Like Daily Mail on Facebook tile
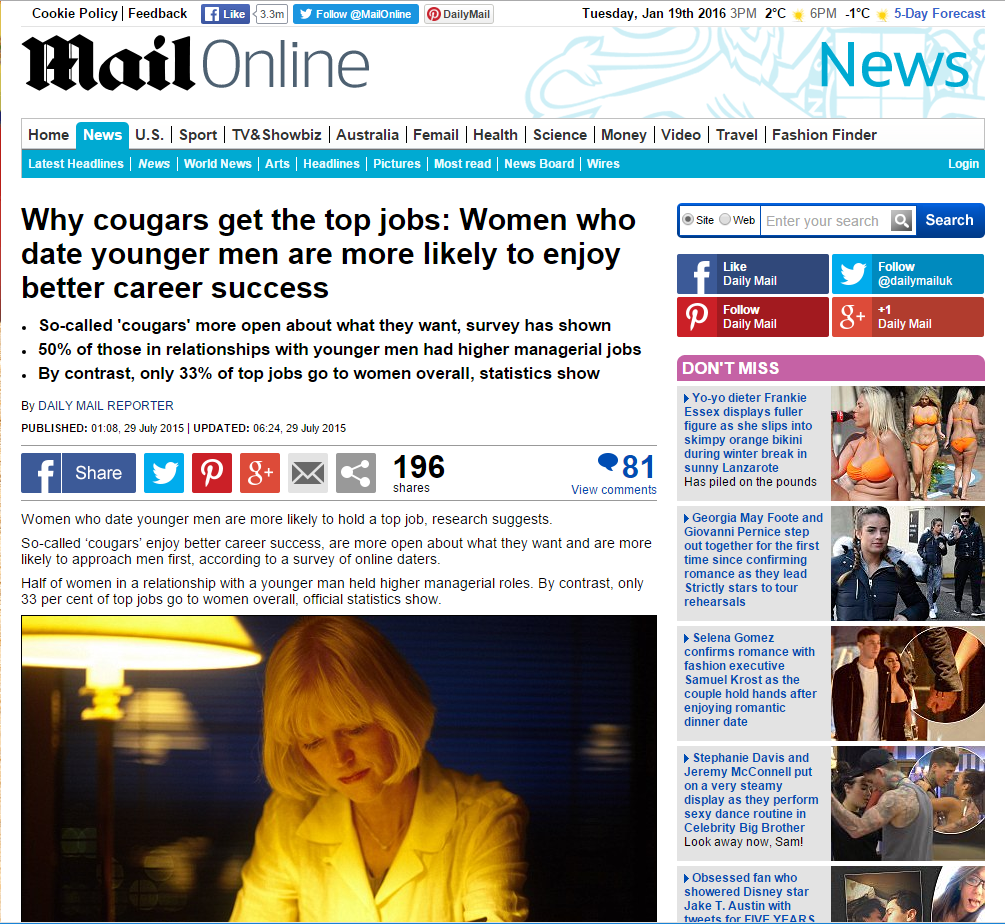 (x=752, y=274)
